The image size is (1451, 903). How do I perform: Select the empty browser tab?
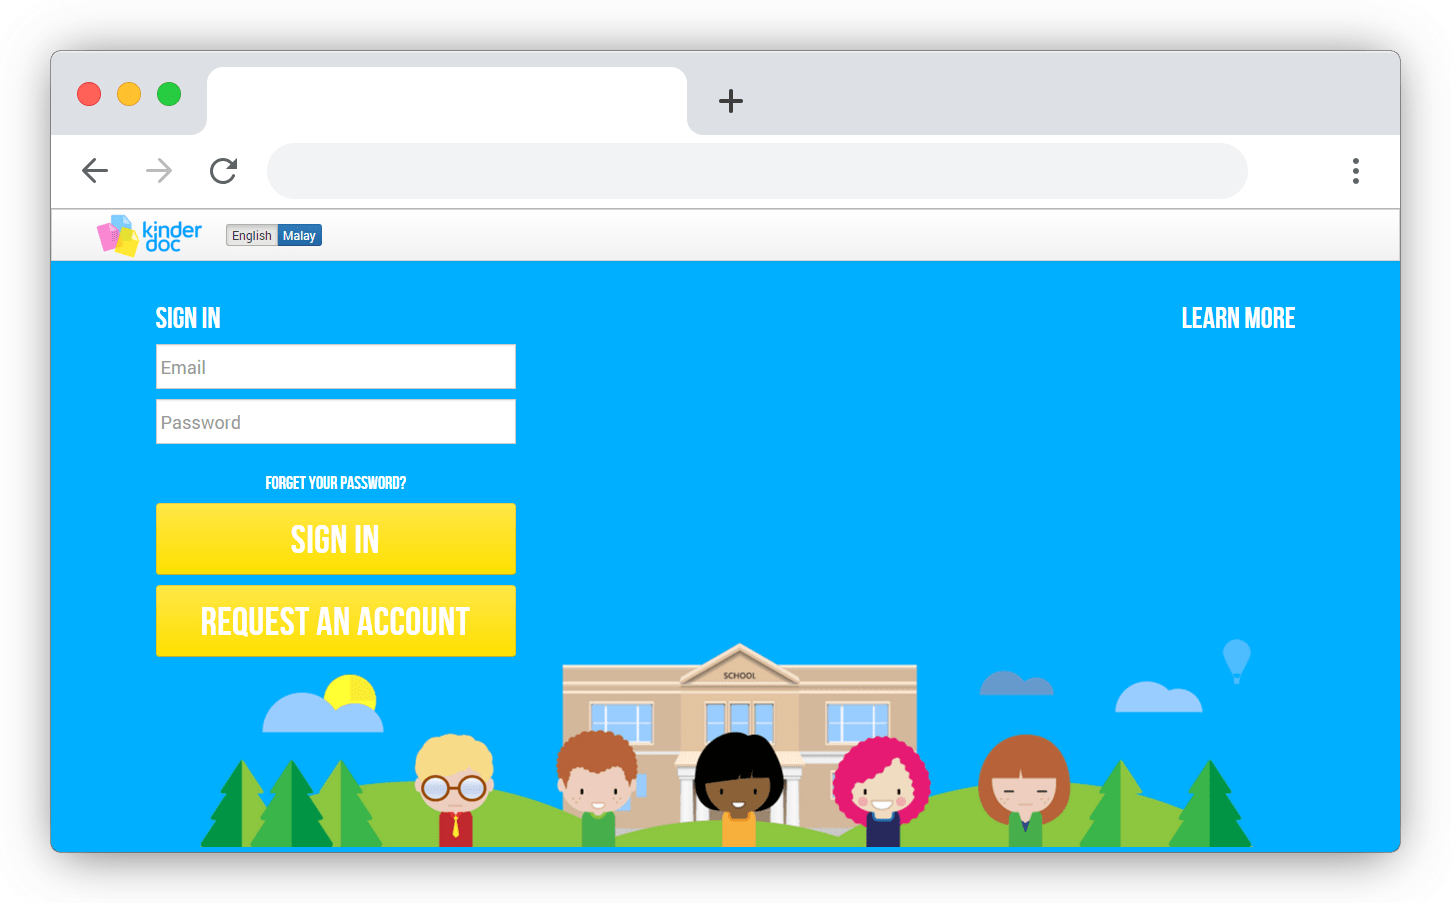pos(447,101)
